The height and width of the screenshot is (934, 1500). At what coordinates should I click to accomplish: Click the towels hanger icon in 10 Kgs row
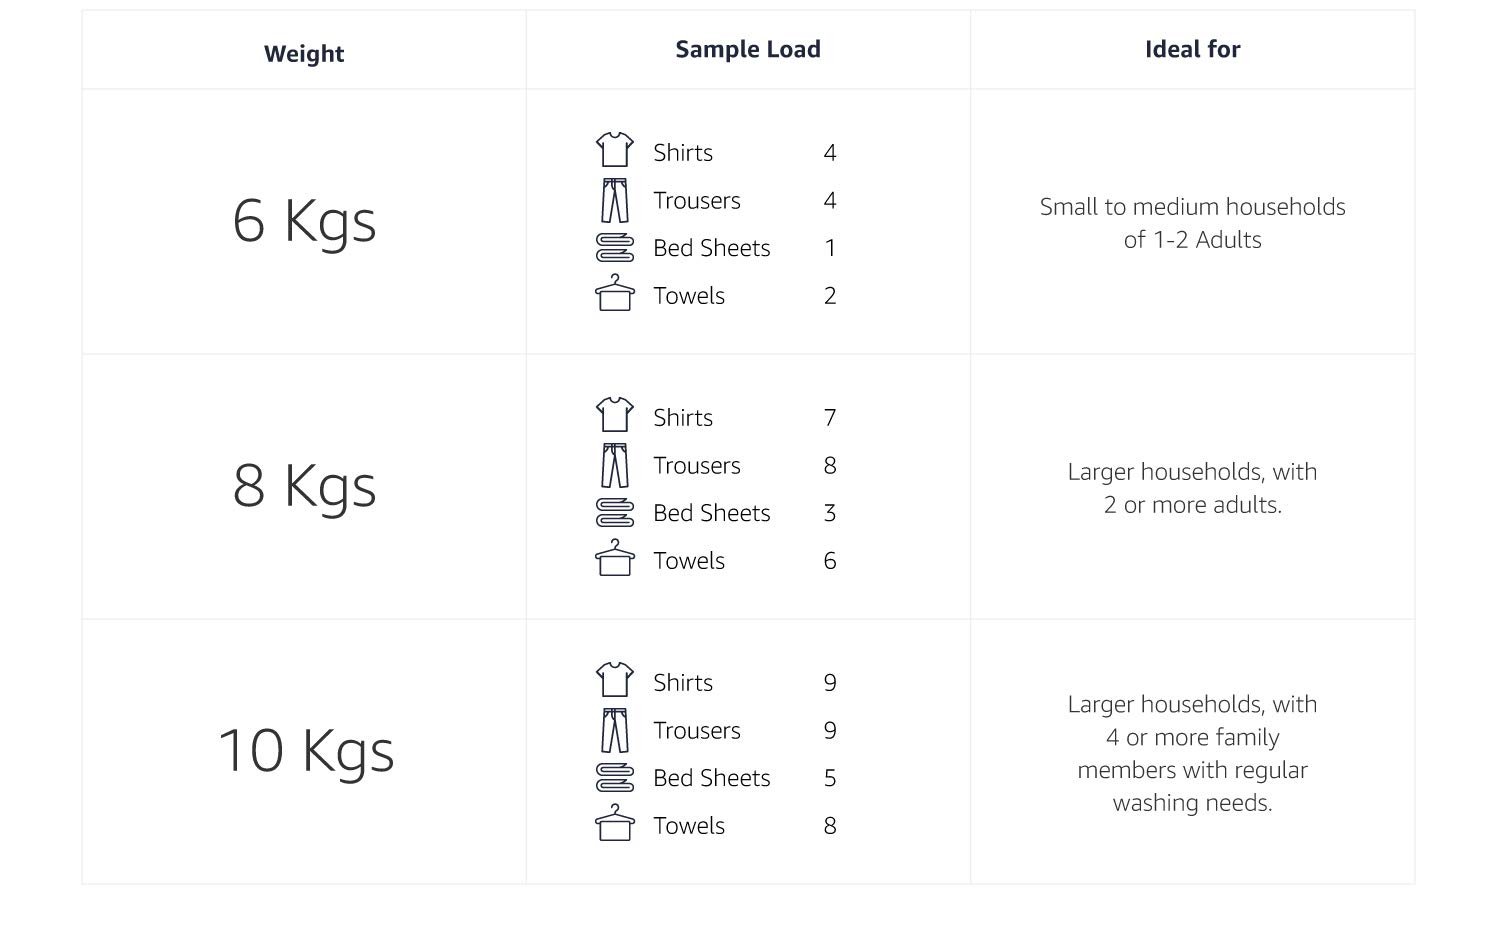coord(614,824)
